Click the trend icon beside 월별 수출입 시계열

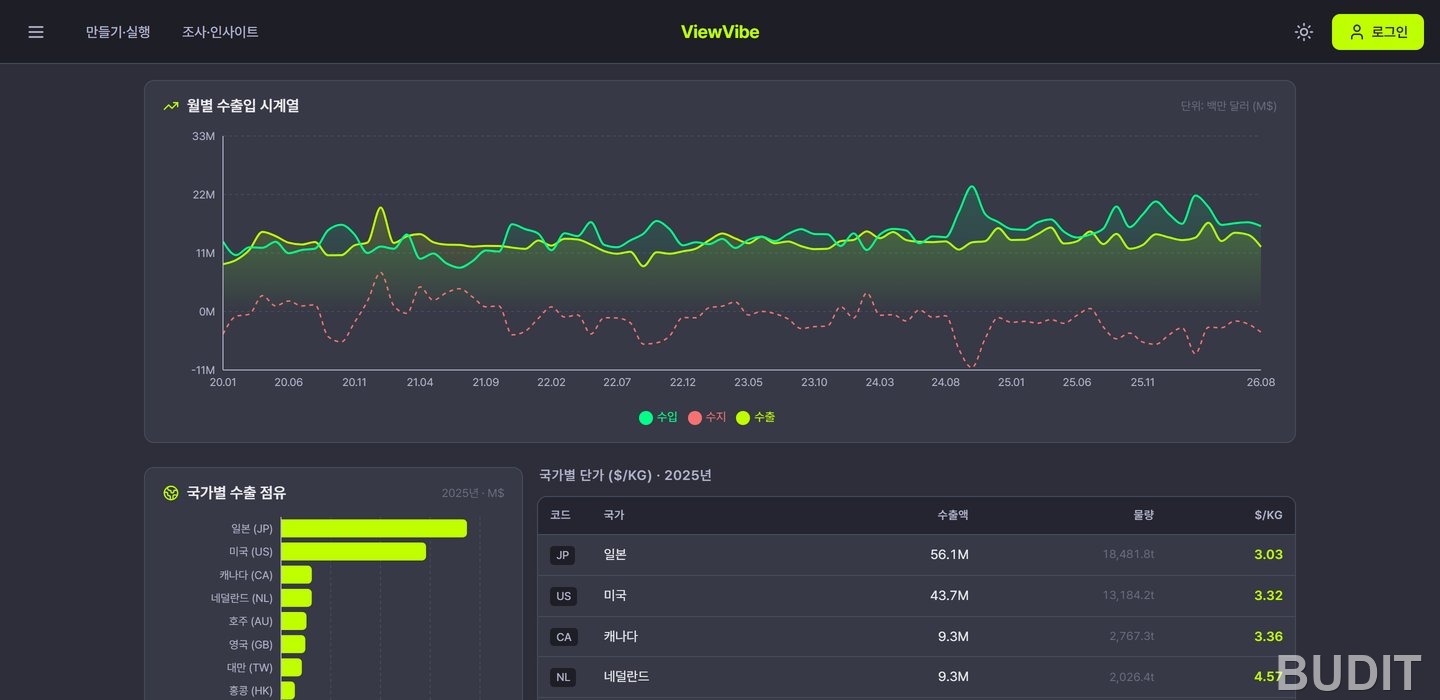pos(171,106)
